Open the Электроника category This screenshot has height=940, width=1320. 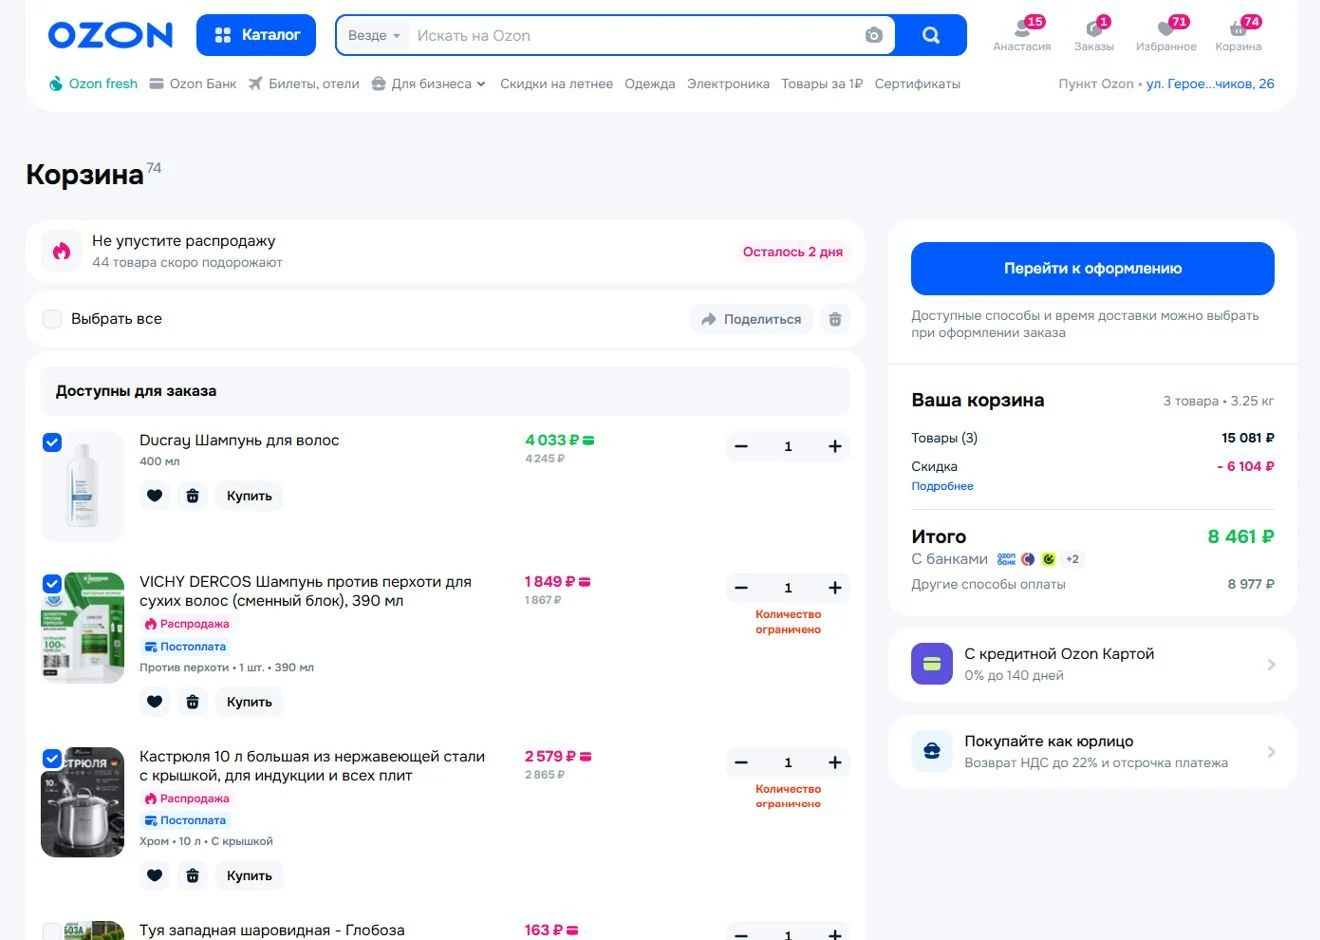(728, 84)
